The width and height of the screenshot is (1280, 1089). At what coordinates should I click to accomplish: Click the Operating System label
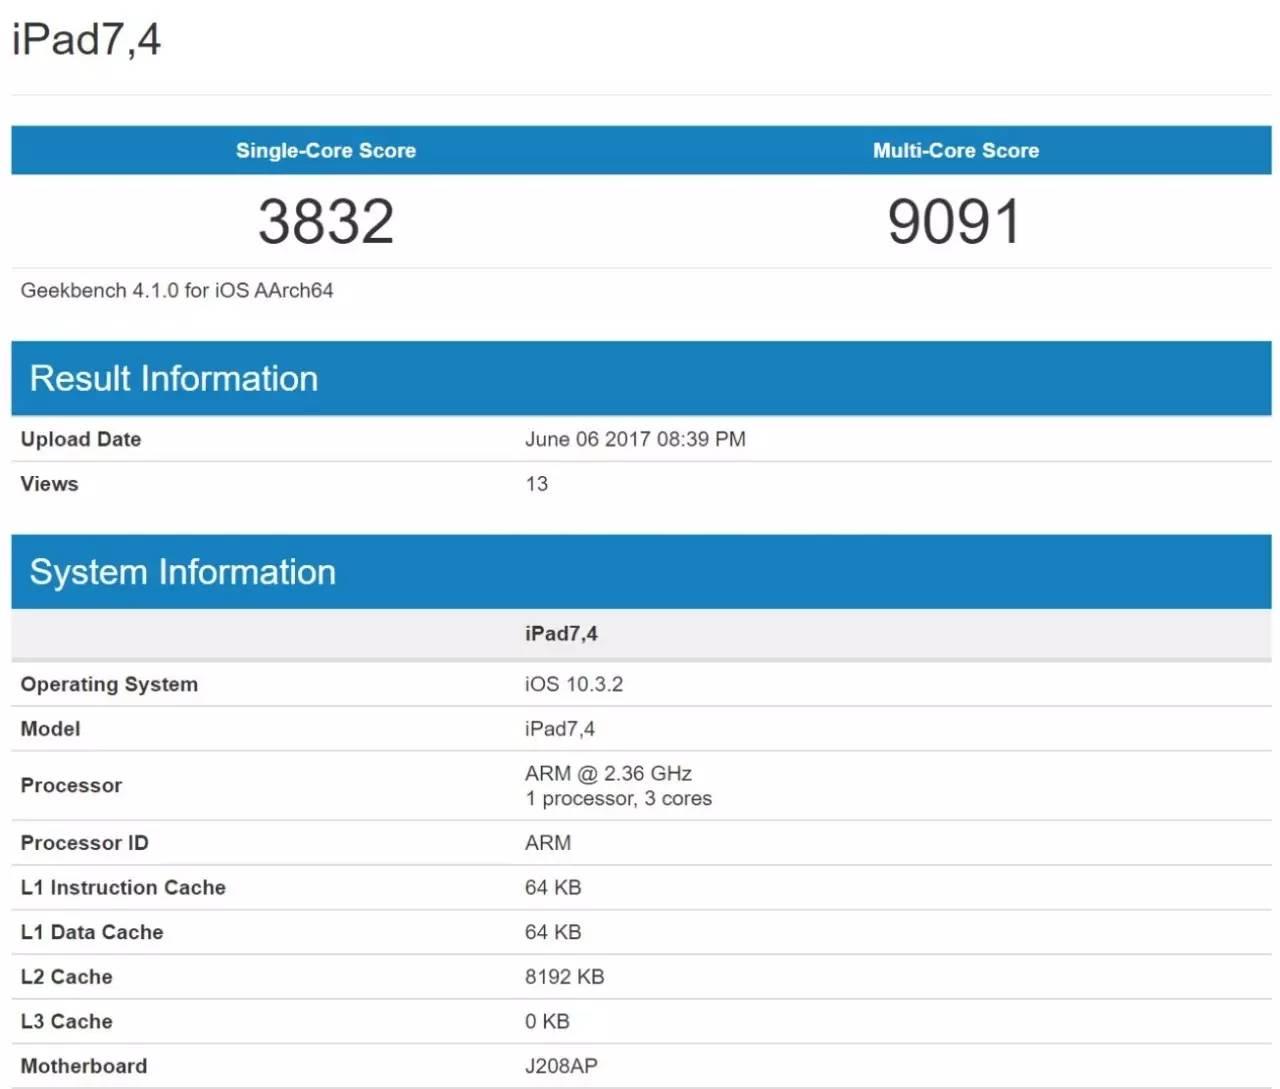coord(109,685)
